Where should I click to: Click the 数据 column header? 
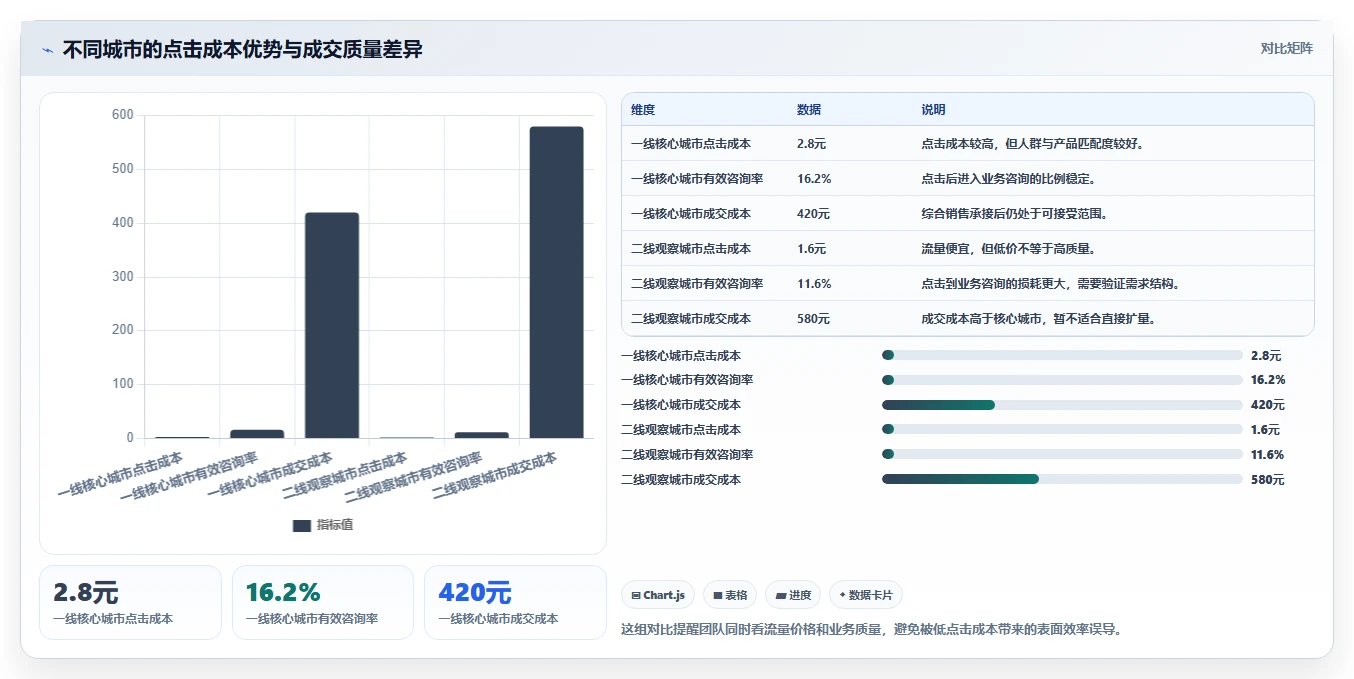pos(809,110)
